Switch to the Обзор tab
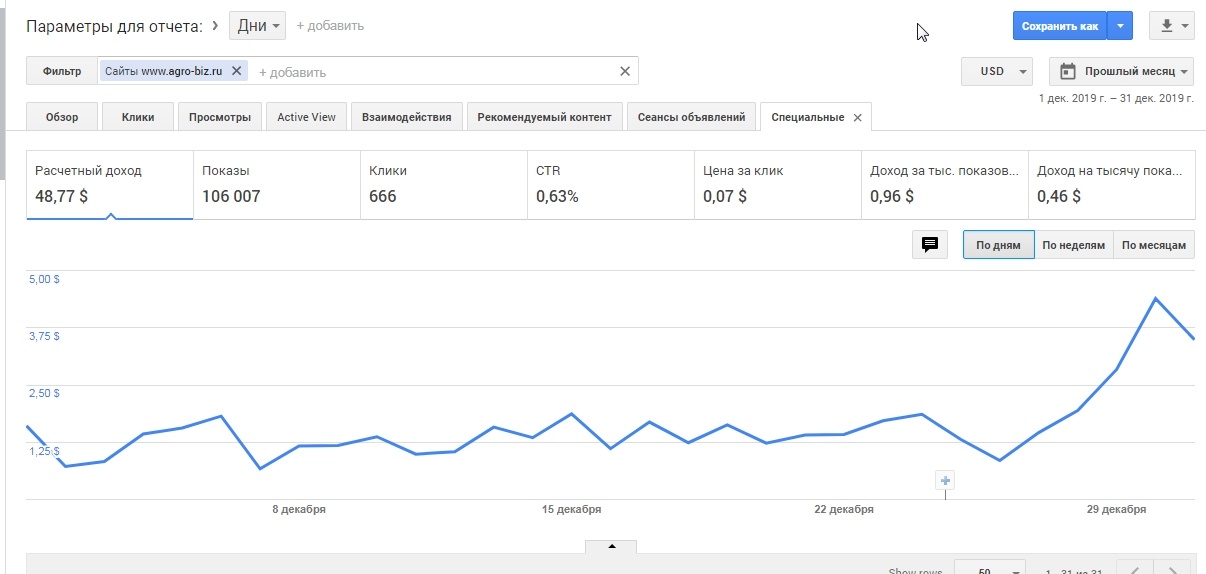Screen dimensions: 1206x574 tap(62, 117)
